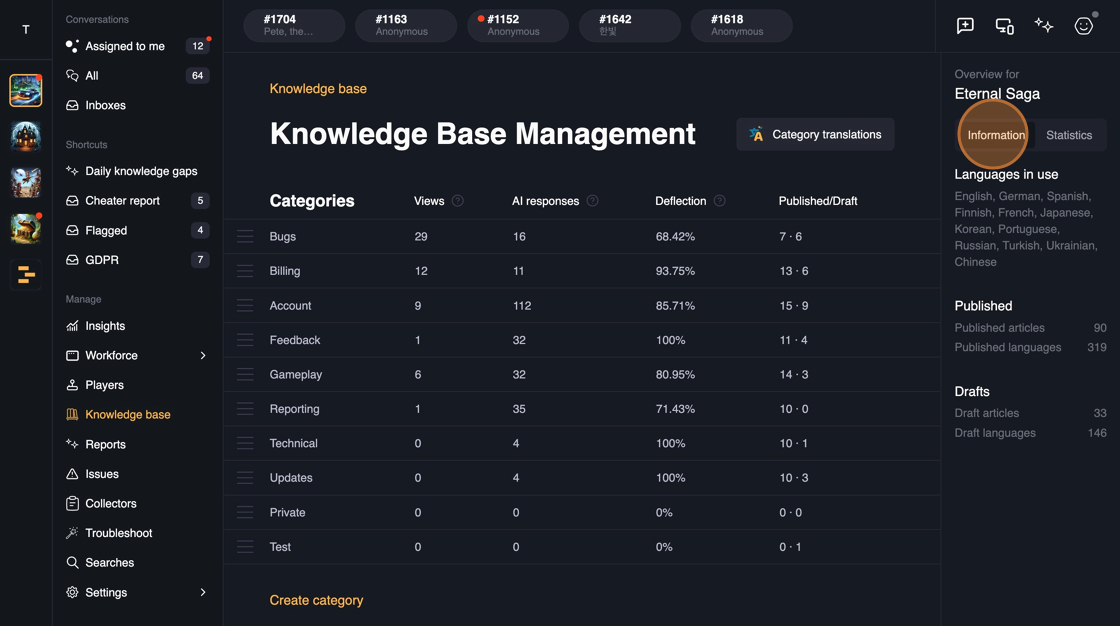Screen dimensions: 1120x626
Task: Open the smiley face profile icon
Action: click(1084, 26)
